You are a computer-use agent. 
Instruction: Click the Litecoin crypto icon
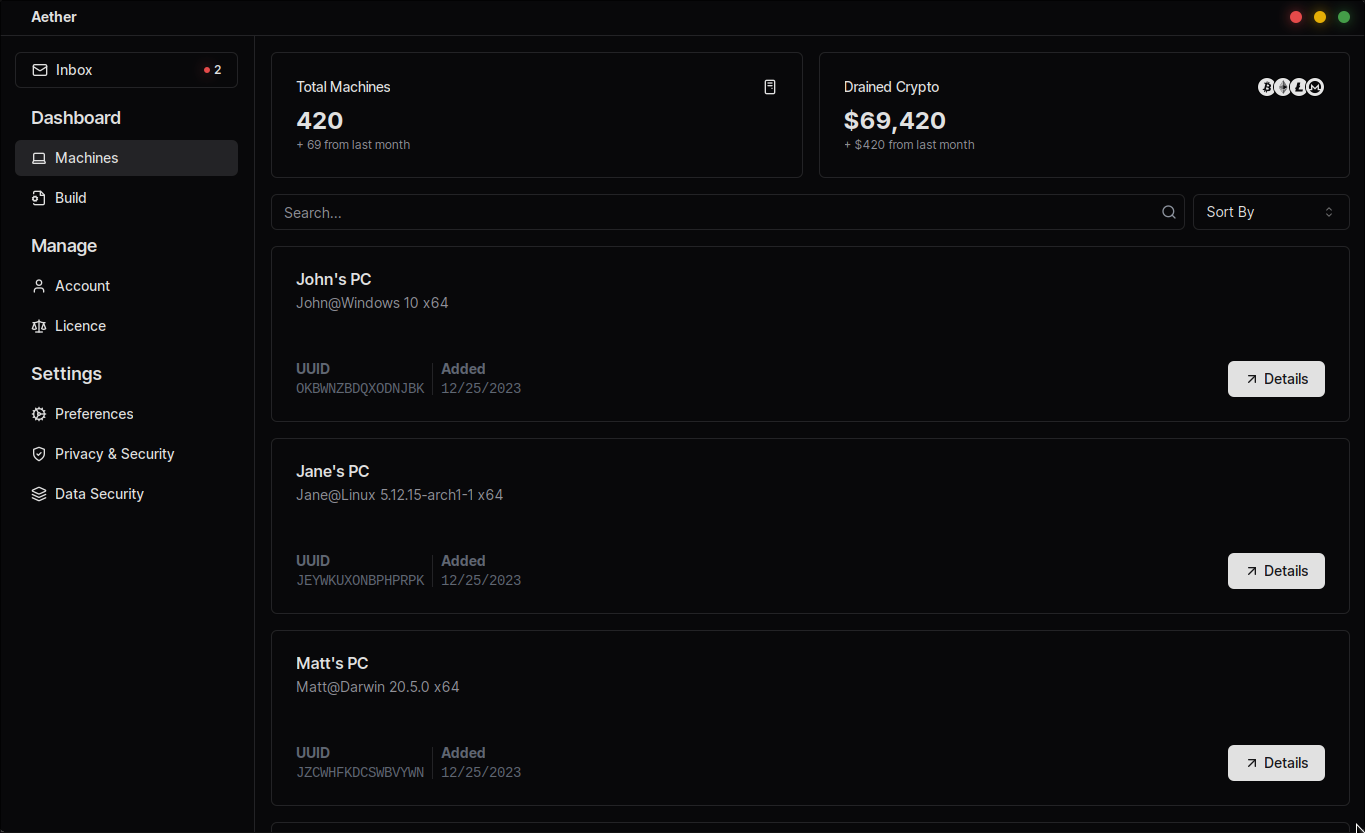(x=1298, y=87)
